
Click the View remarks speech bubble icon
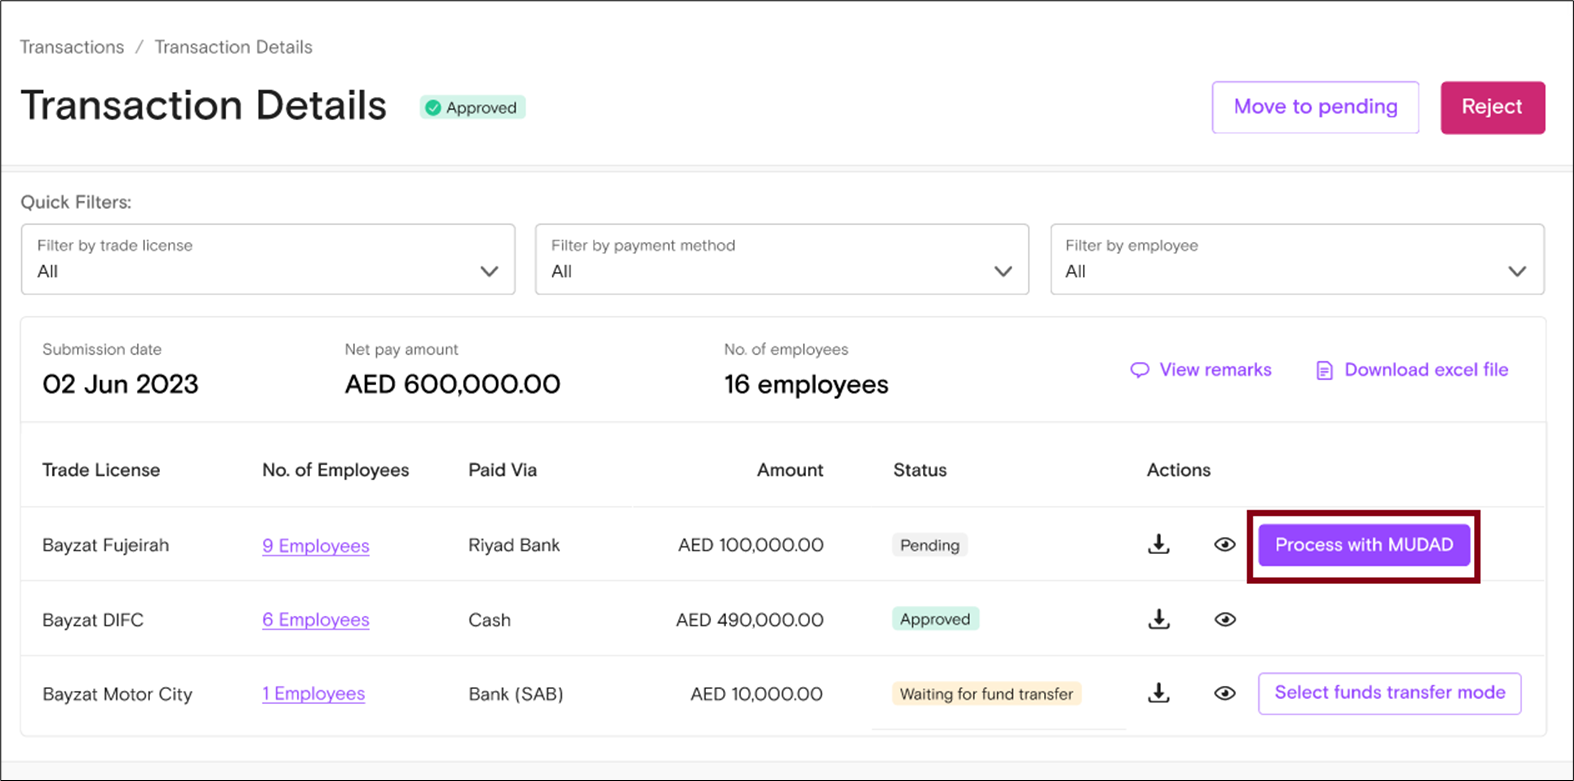point(1139,370)
